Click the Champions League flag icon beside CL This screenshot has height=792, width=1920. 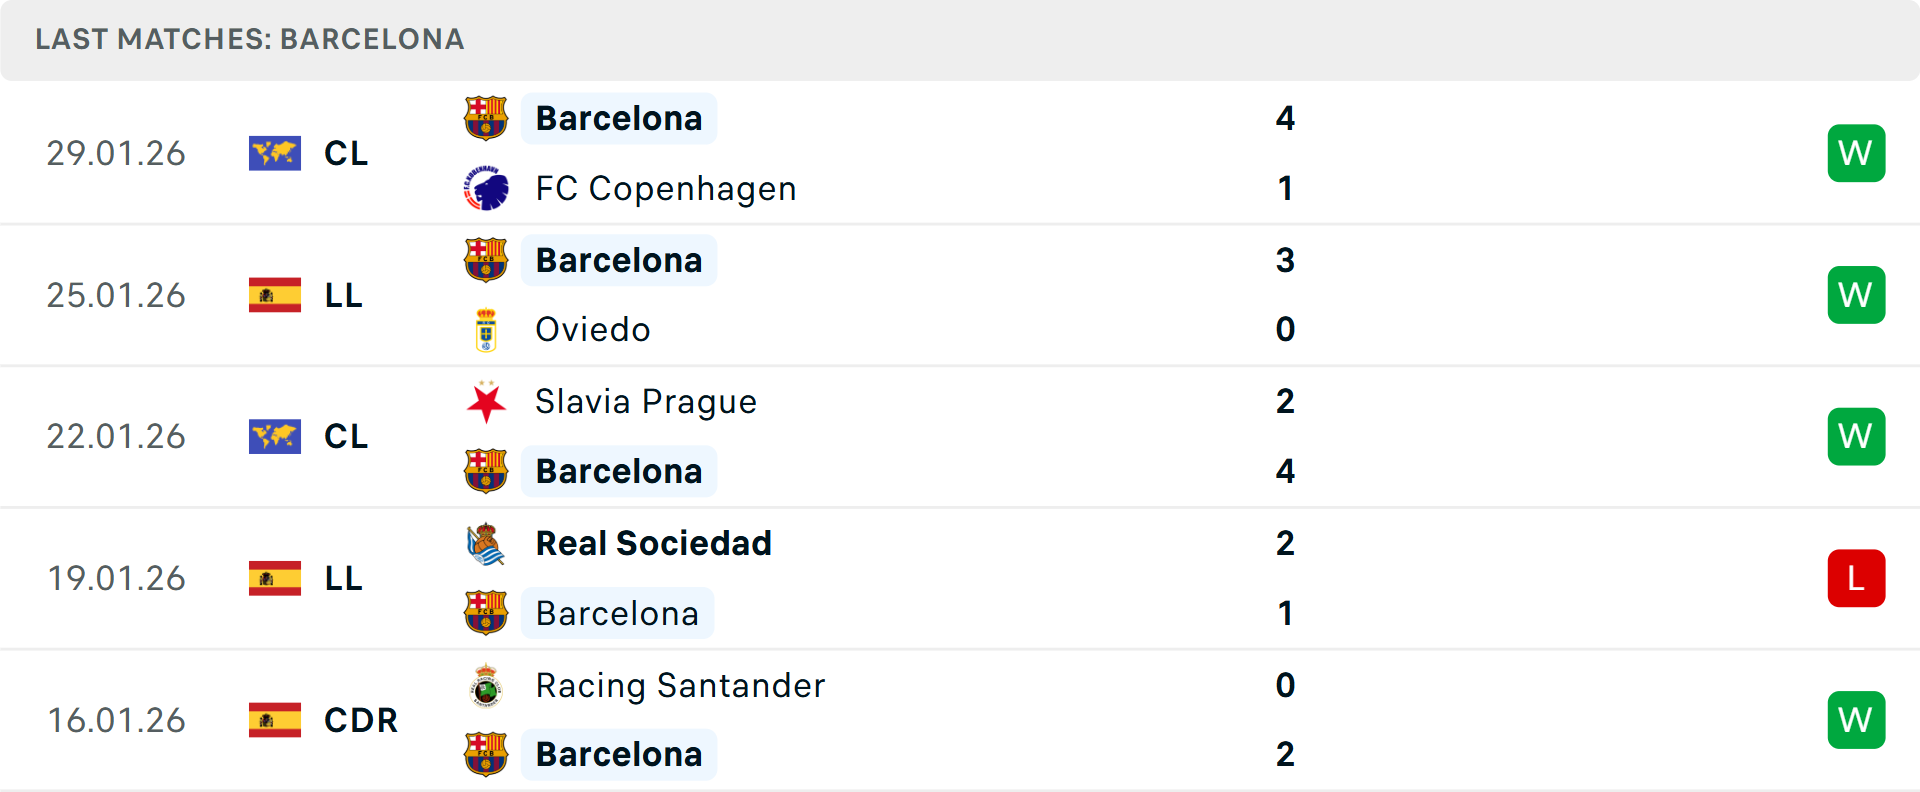point(275,153)
